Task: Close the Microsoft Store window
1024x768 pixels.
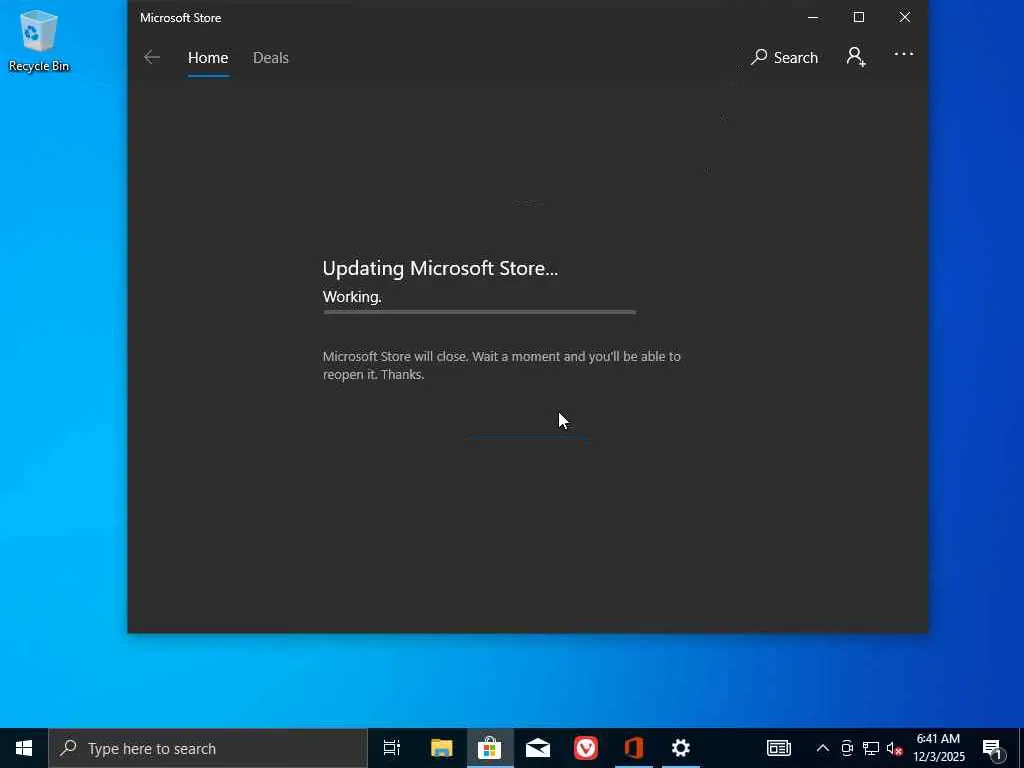Action: [904, 18]
